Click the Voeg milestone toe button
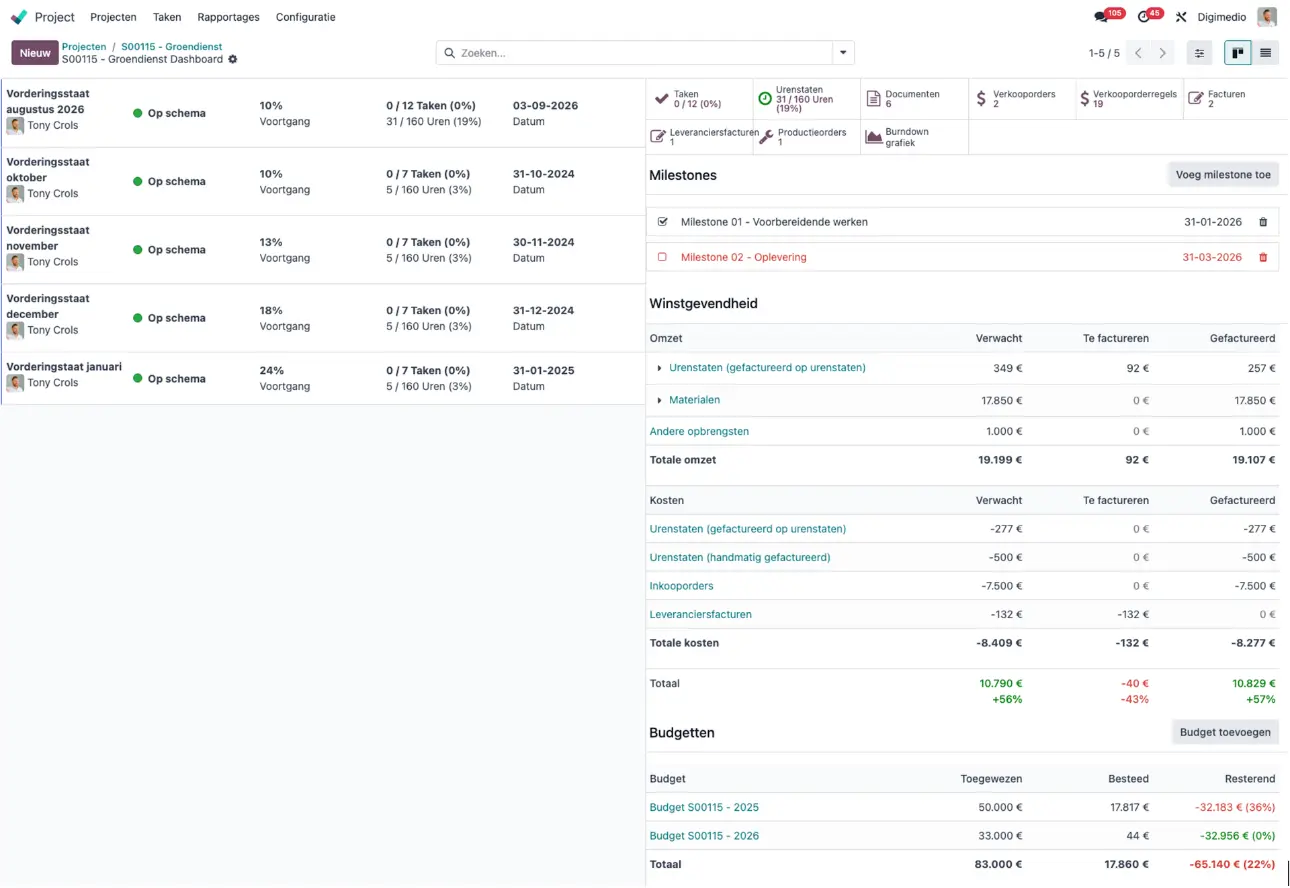The height and width of the screenshot is (888, 1290). click(x=1223, y=175)
